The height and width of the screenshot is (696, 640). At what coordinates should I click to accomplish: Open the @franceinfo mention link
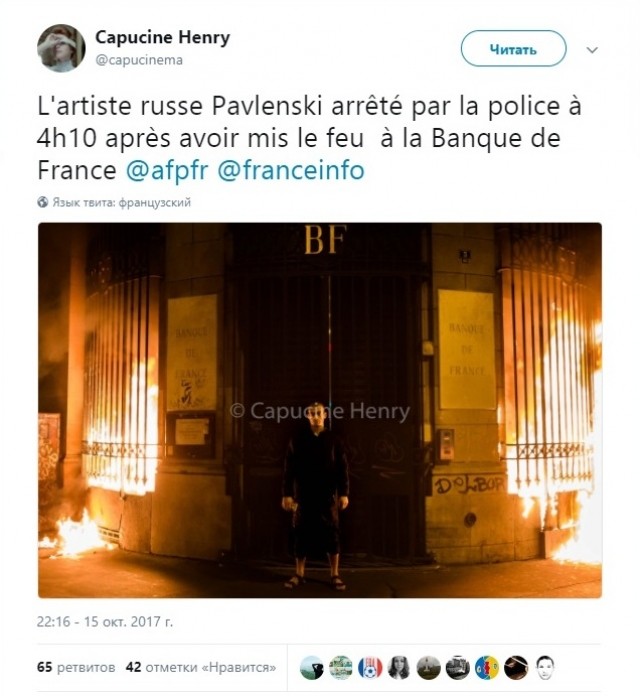[291, 170]
